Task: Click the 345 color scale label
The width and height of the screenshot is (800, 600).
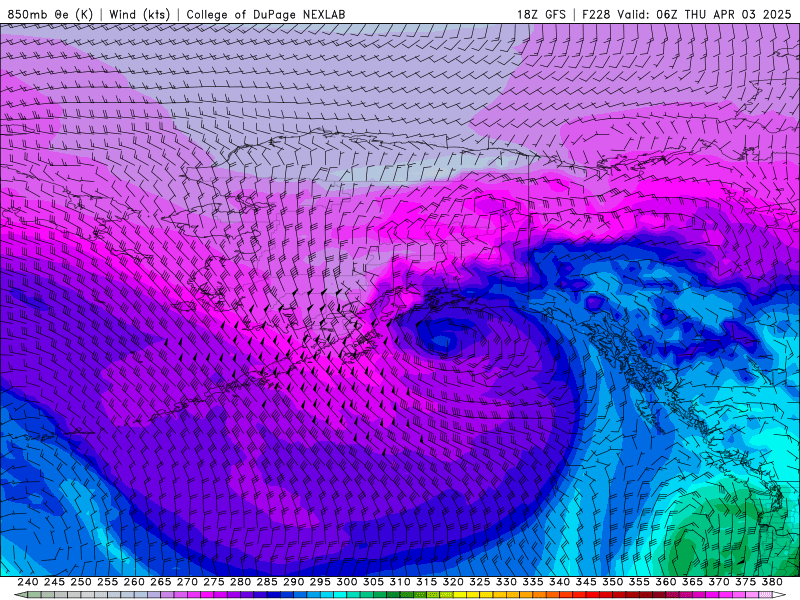Action: tap(586, 582)
